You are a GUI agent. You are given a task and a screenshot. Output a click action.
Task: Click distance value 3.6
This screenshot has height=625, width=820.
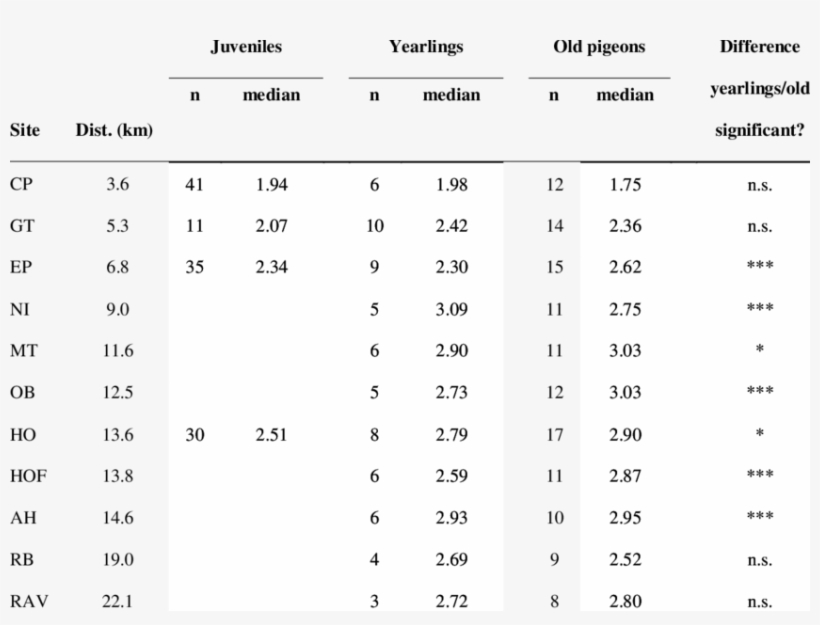(x=117, y=185)
